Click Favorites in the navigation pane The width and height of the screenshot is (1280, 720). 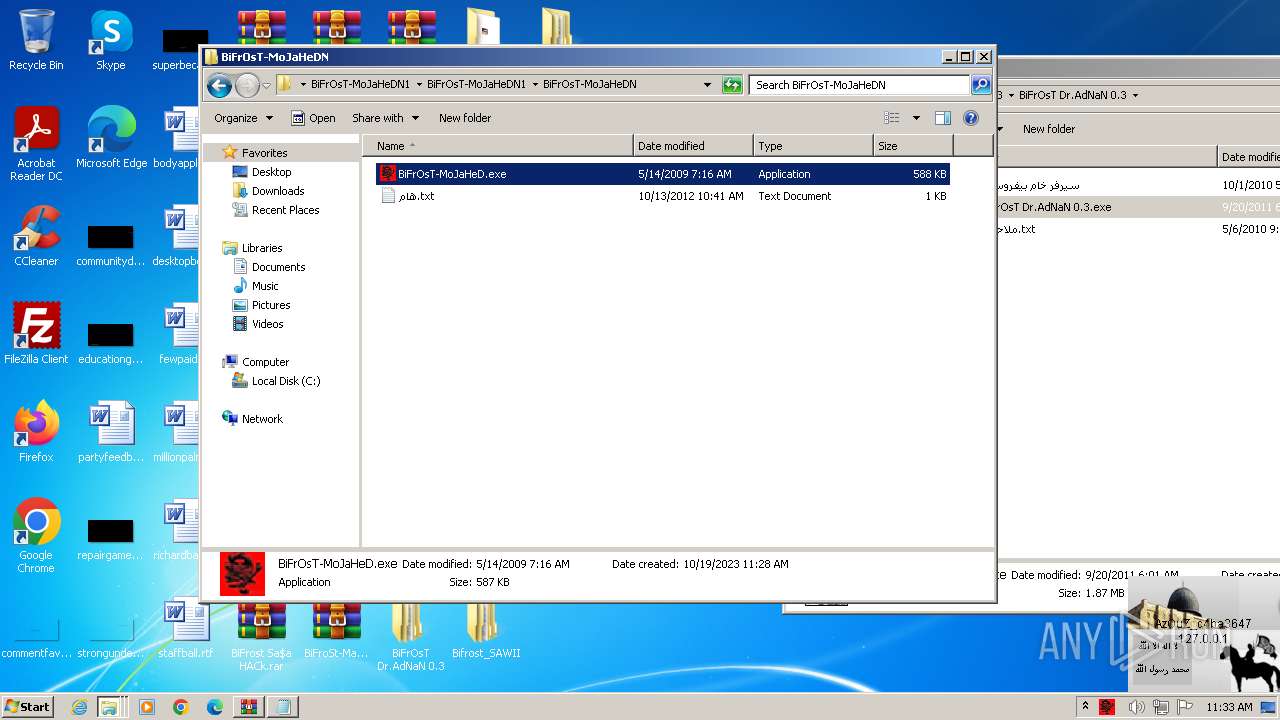coord(264,153)
